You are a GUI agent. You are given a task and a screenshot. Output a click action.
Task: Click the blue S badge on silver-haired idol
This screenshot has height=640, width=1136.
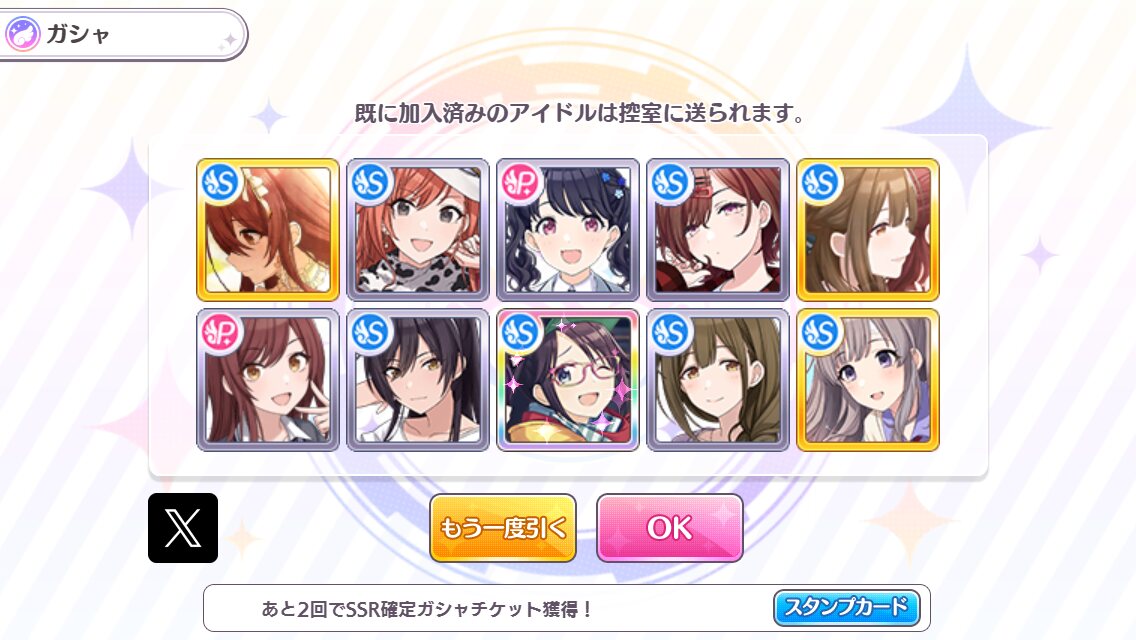pos(821,333)
